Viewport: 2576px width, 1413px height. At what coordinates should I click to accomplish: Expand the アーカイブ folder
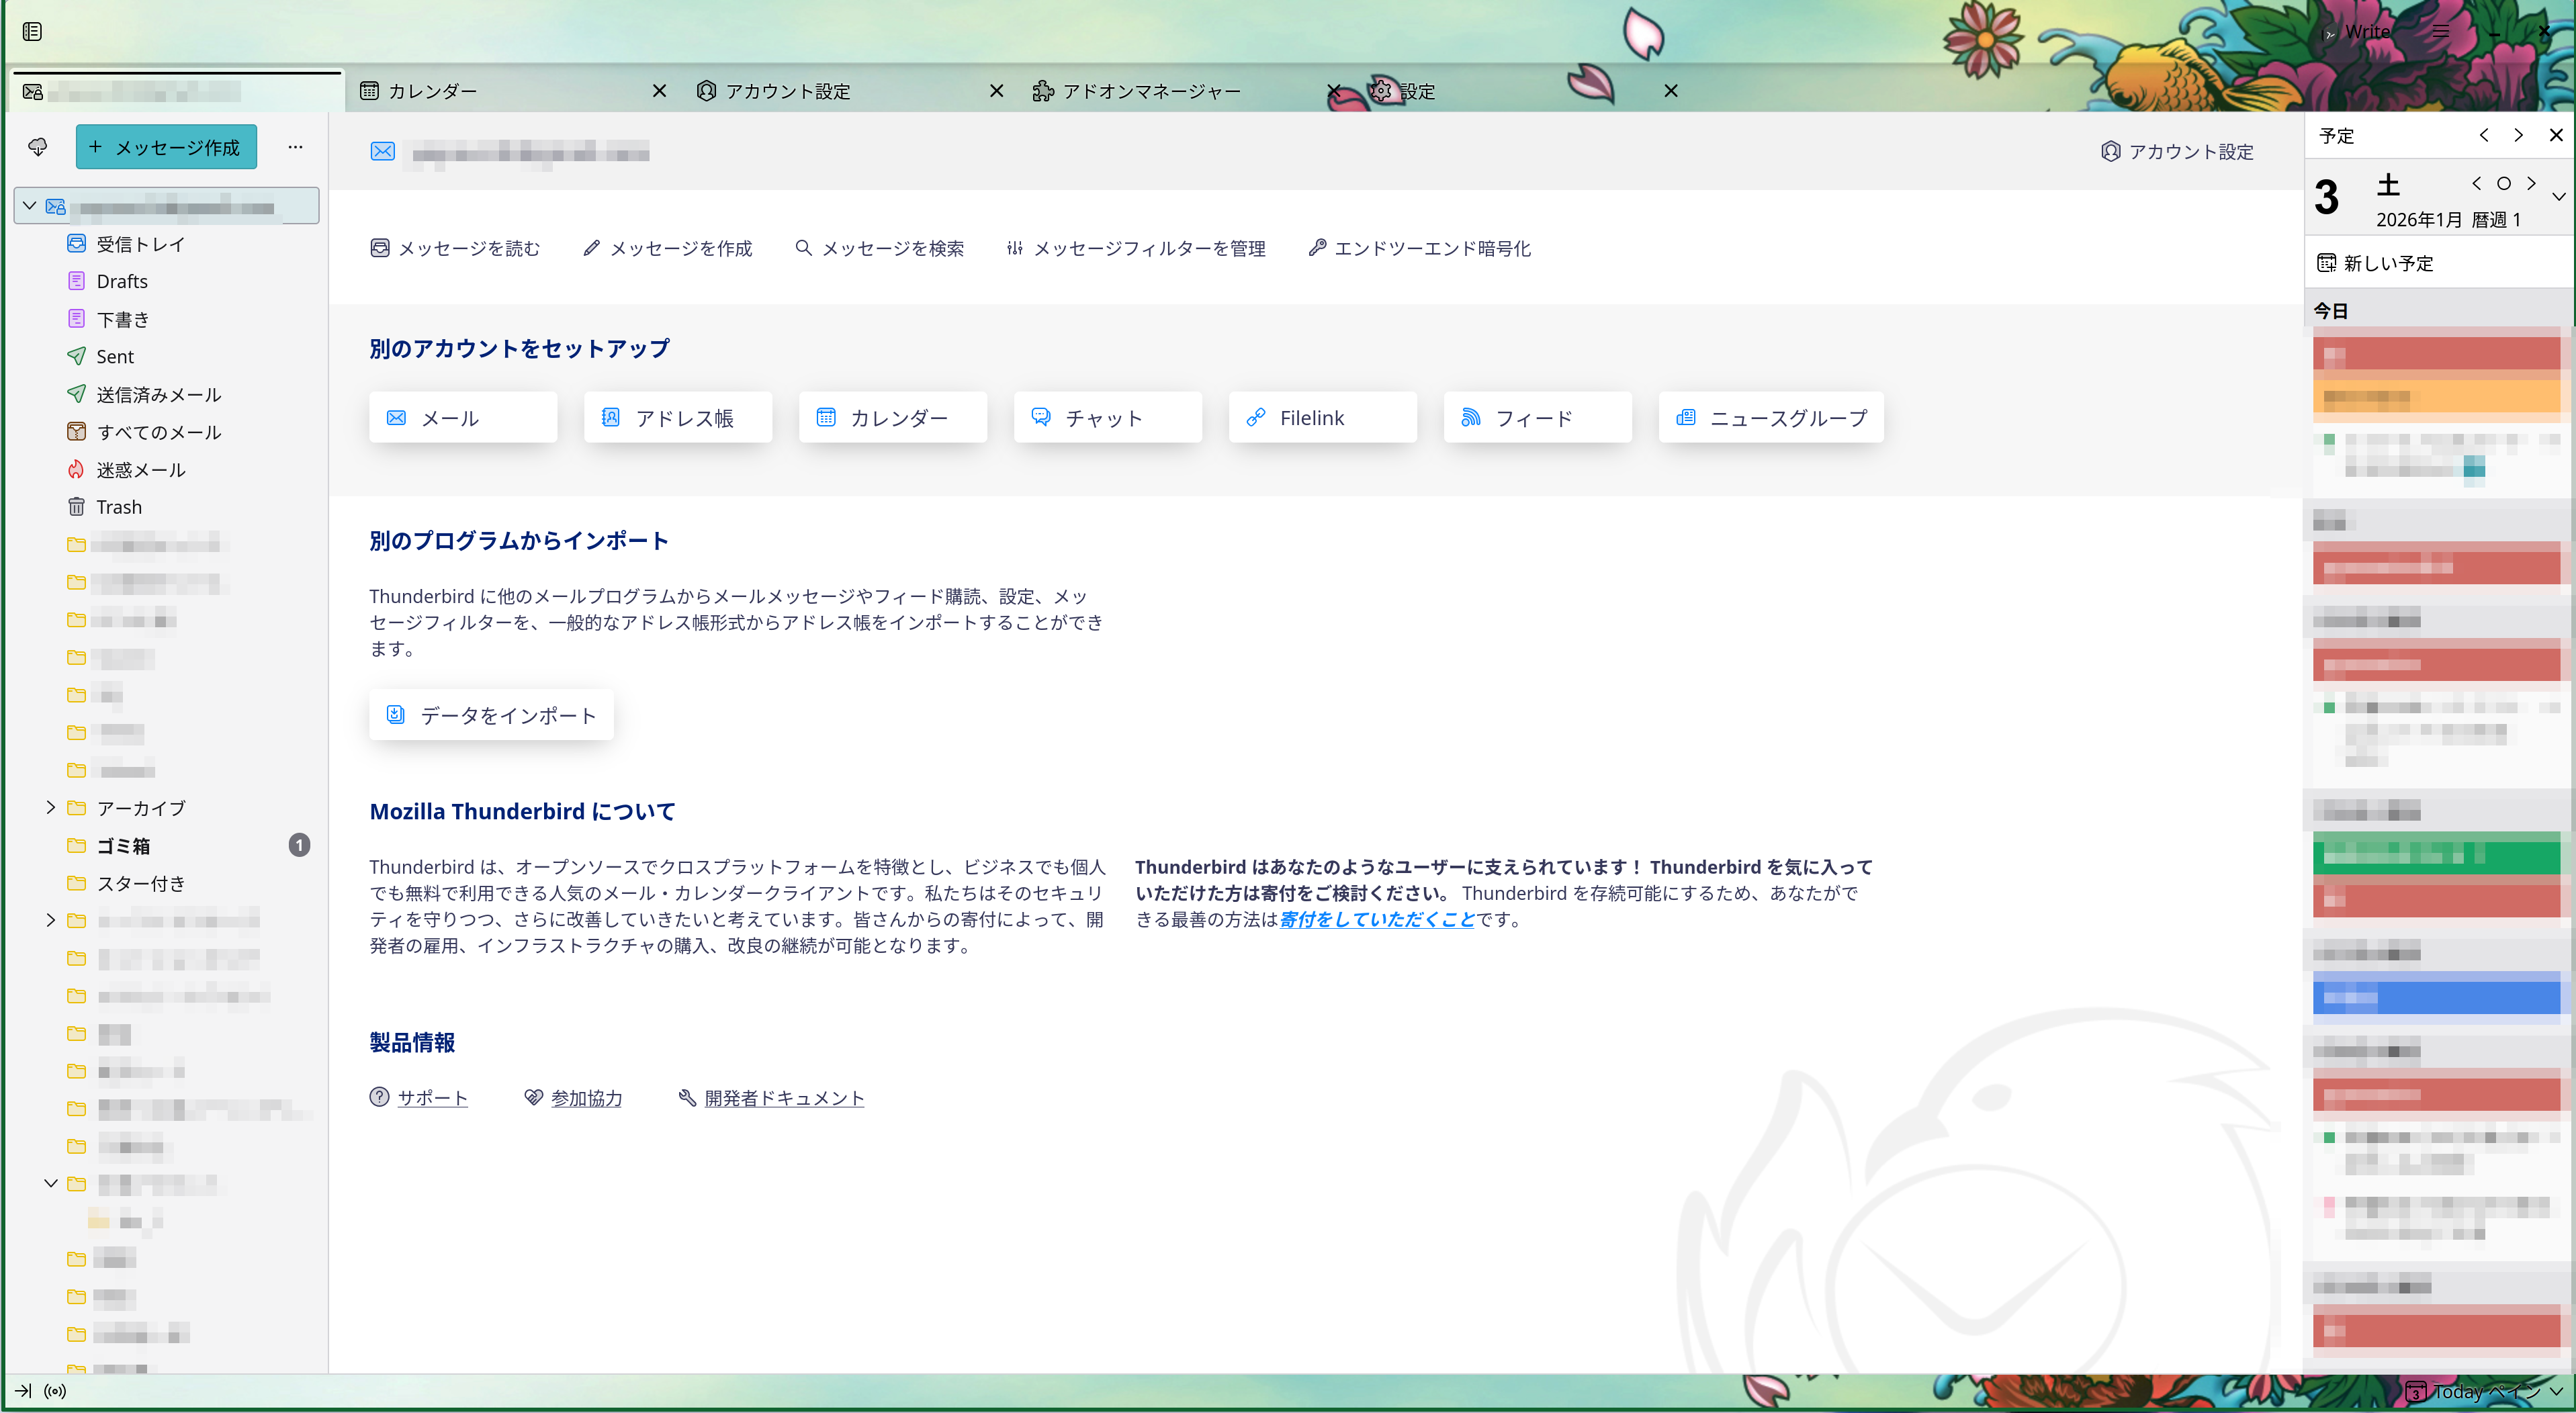click(51, 807)
